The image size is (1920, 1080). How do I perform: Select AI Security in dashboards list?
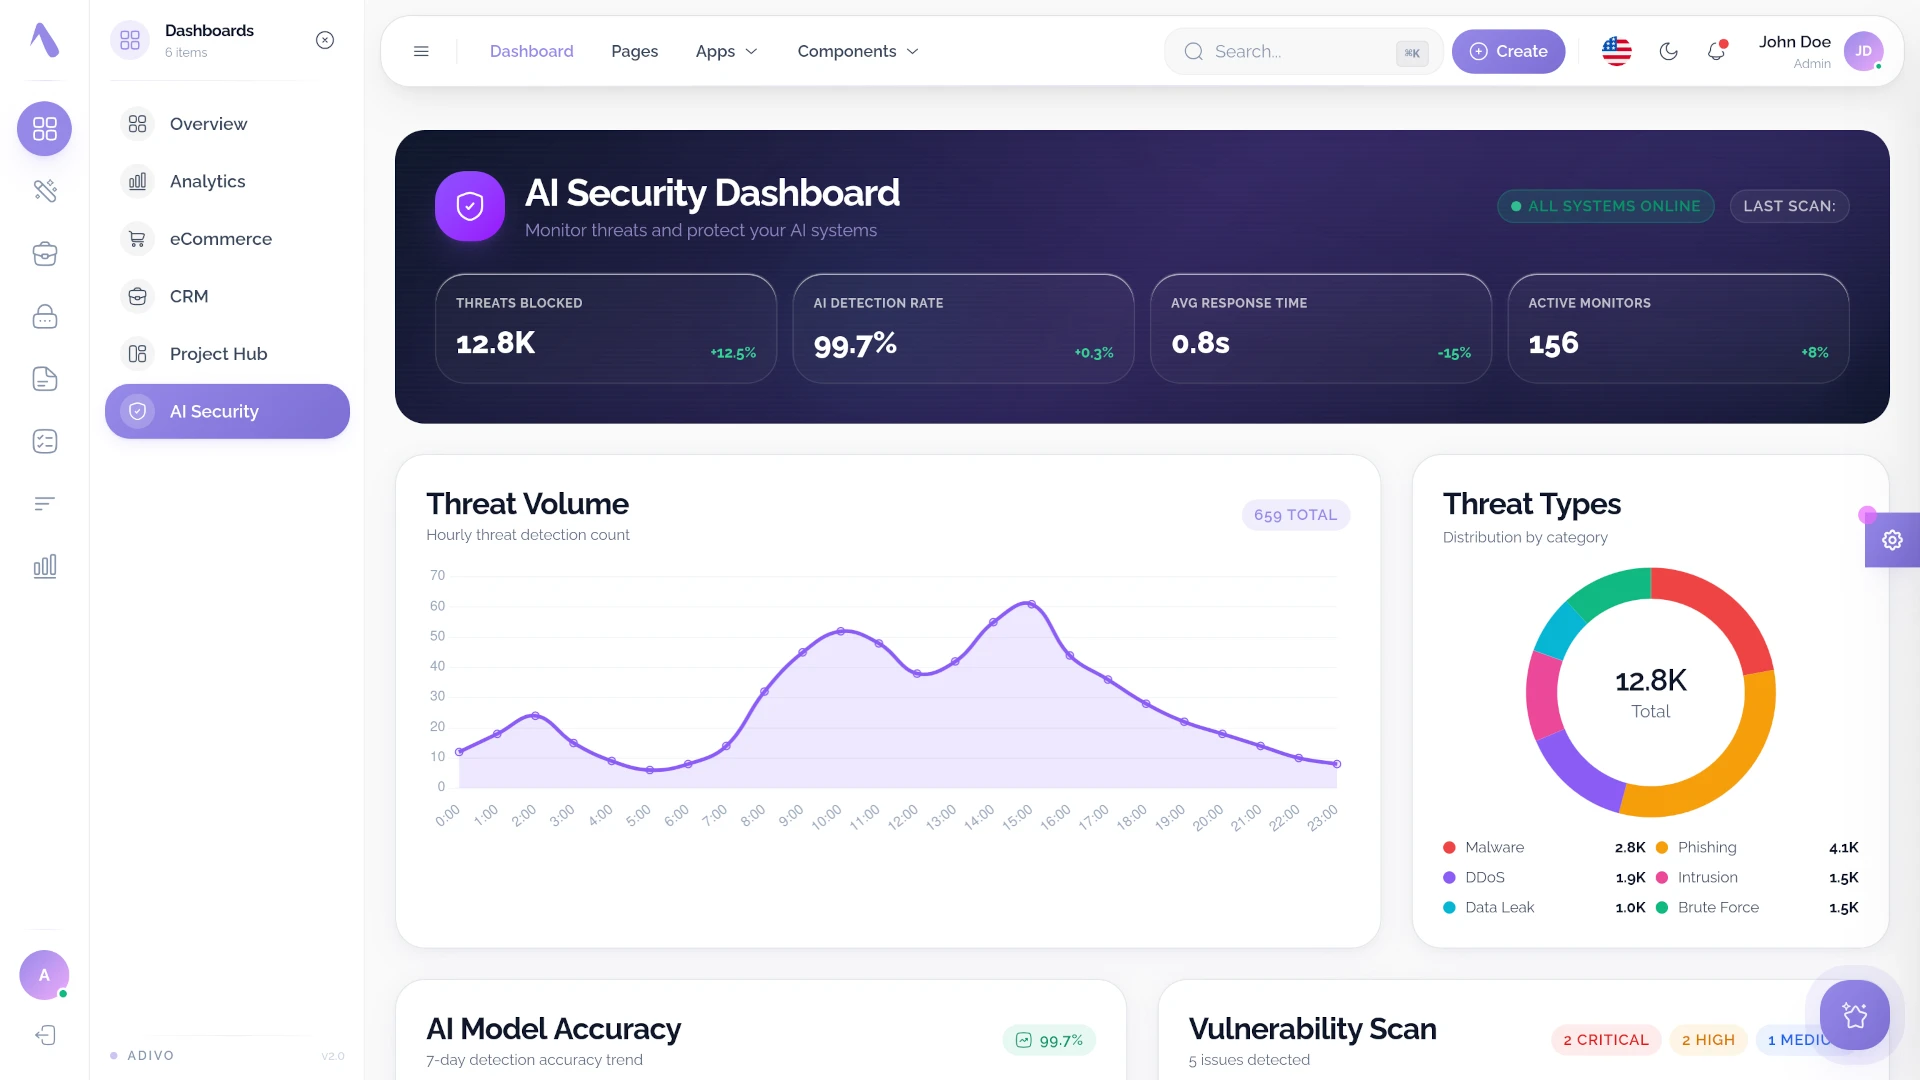(x=227, y=411)
